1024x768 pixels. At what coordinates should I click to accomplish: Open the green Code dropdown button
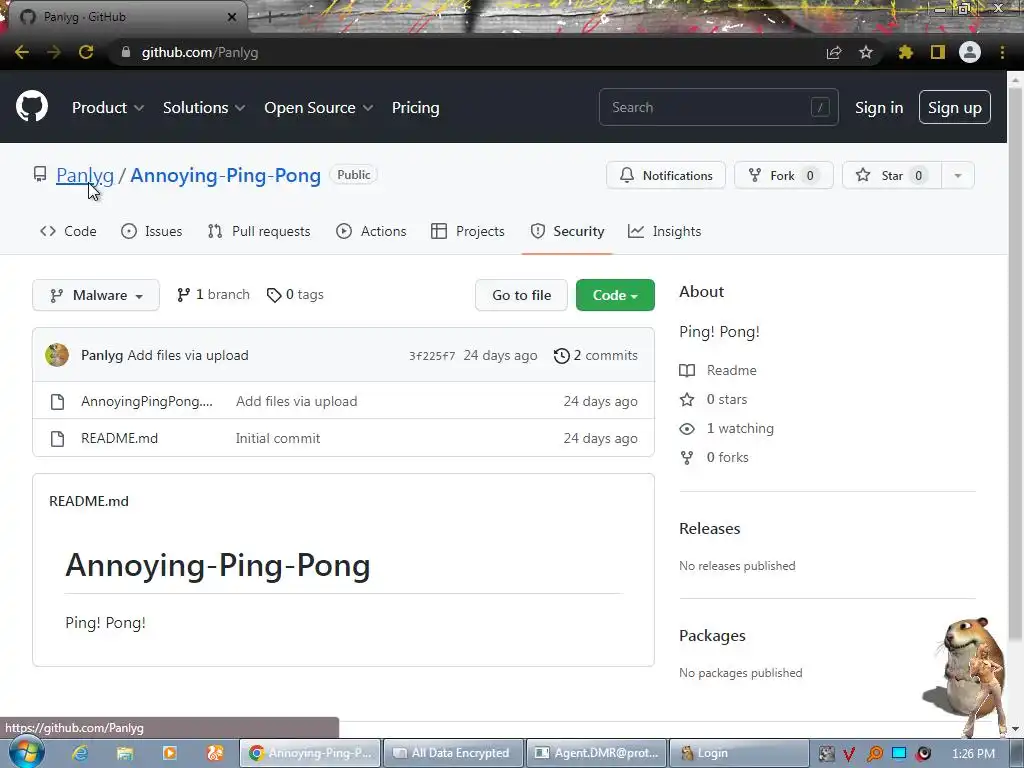(x=615, y=295)
